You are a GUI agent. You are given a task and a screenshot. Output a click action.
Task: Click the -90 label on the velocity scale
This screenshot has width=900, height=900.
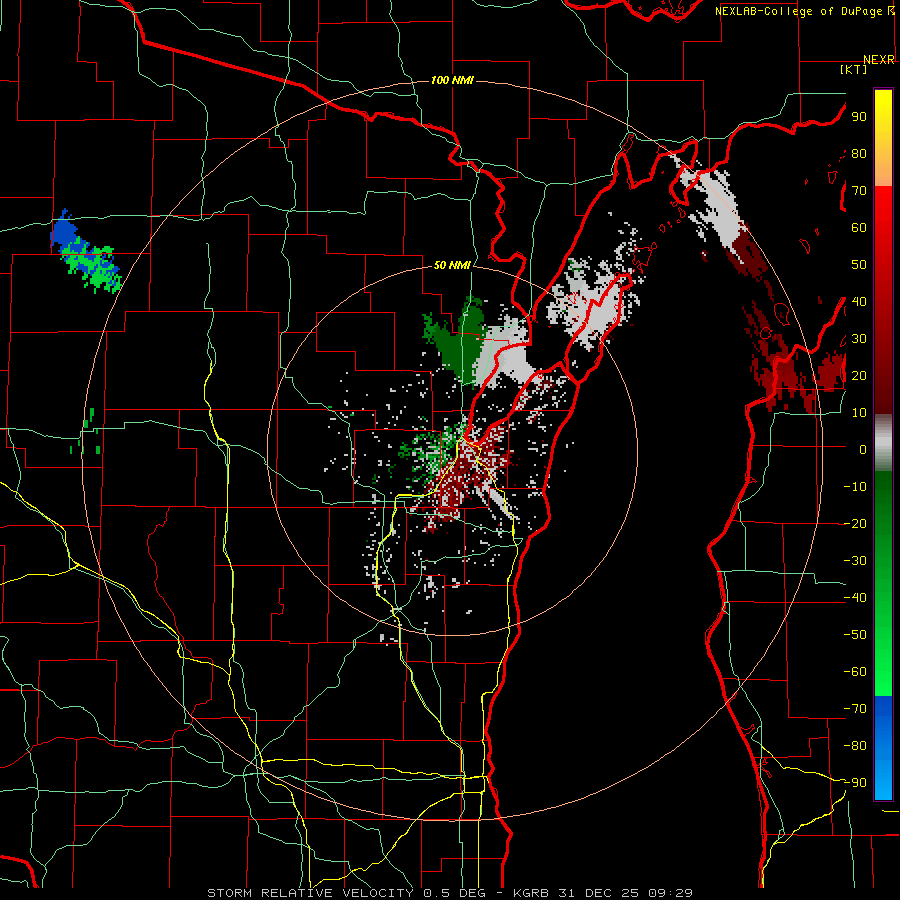point(855,783)
